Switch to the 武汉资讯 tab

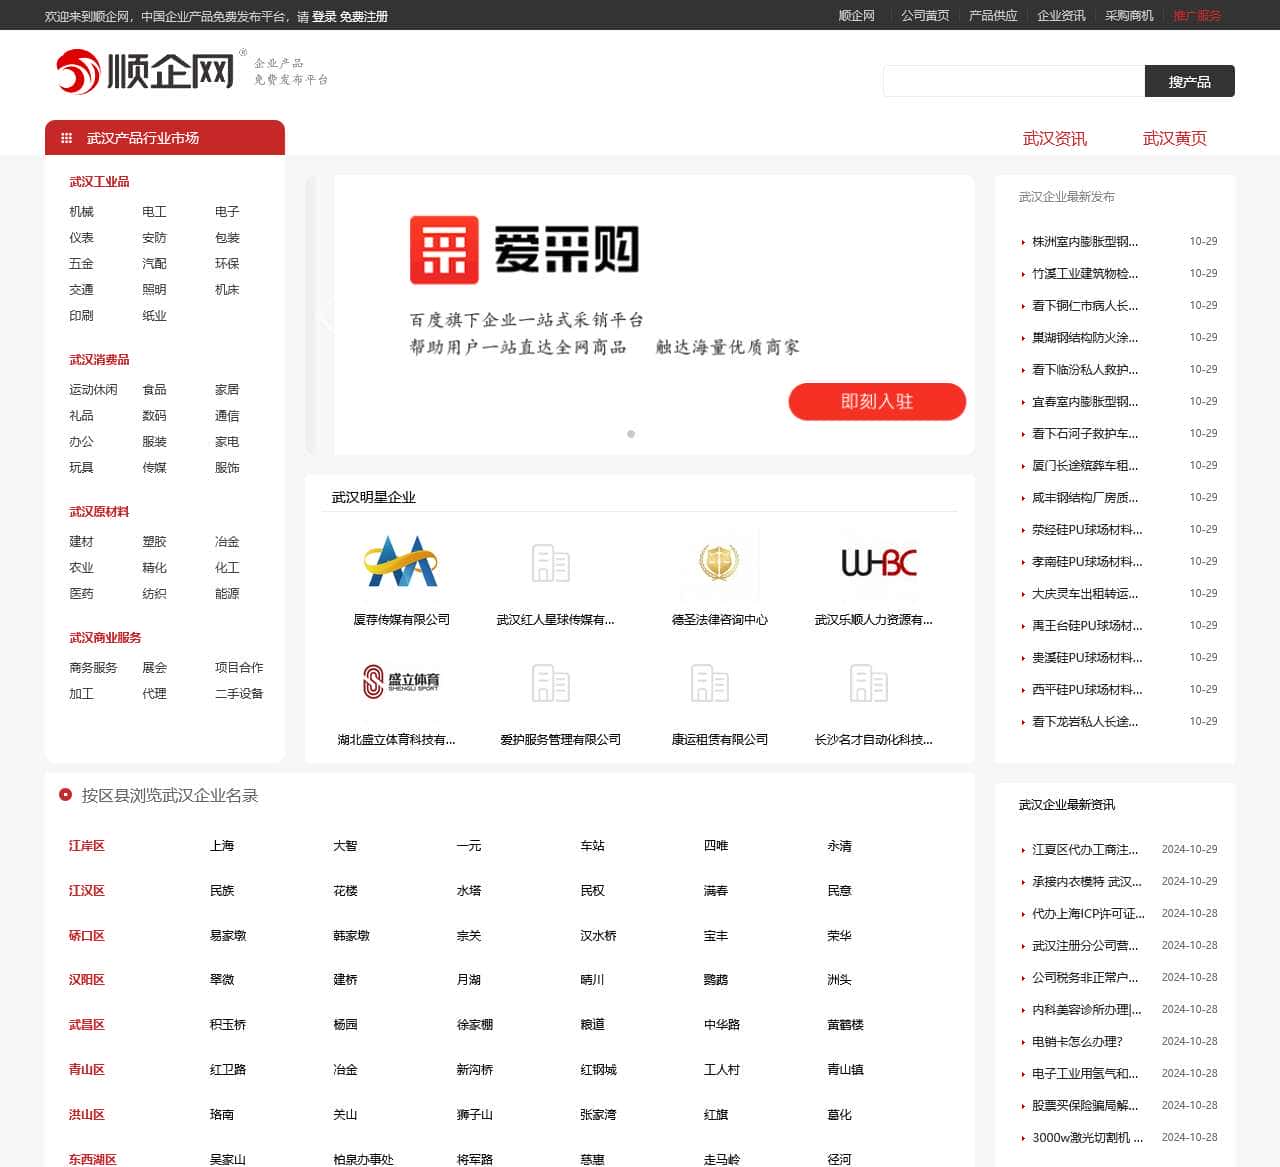point(1055,139)
